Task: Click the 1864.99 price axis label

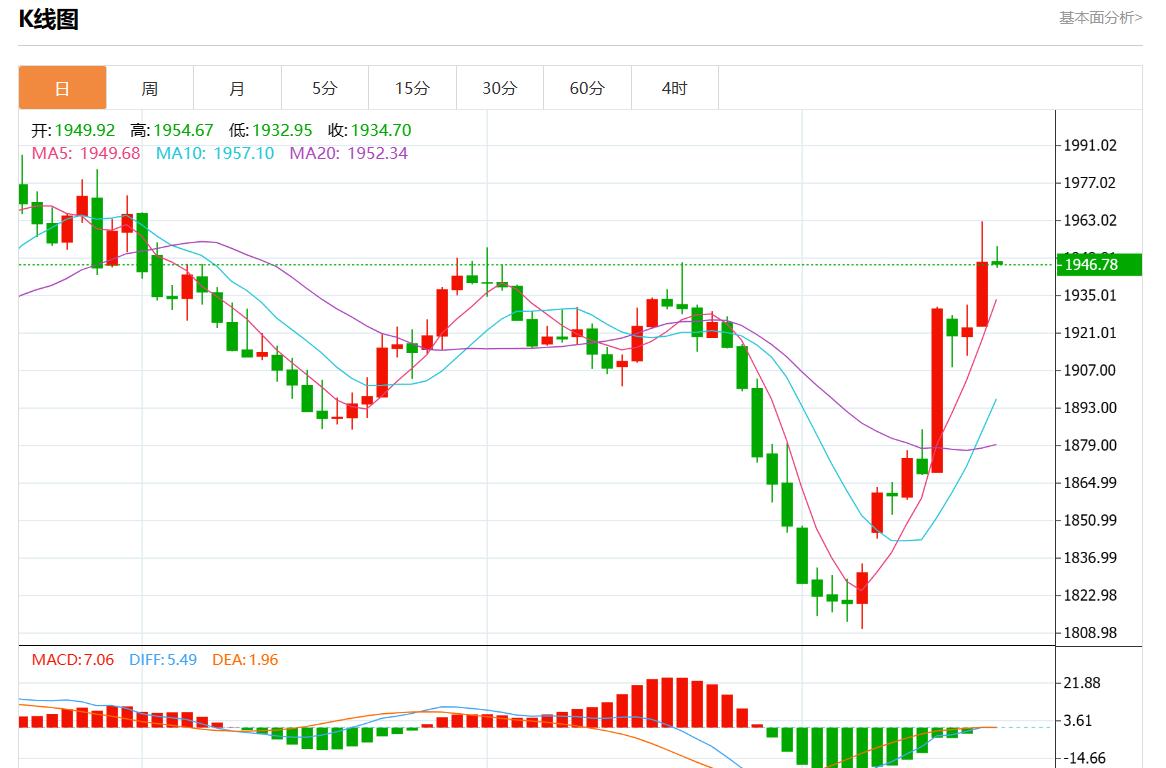Action: click(x=1090, y=483)
